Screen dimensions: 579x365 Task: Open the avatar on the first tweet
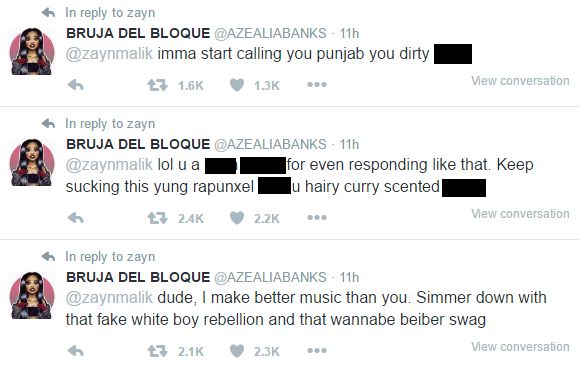tap(32, 51)
